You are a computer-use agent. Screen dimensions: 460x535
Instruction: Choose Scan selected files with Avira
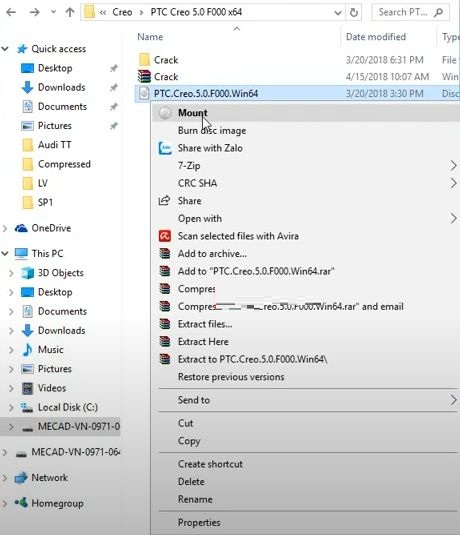point(238,236)
